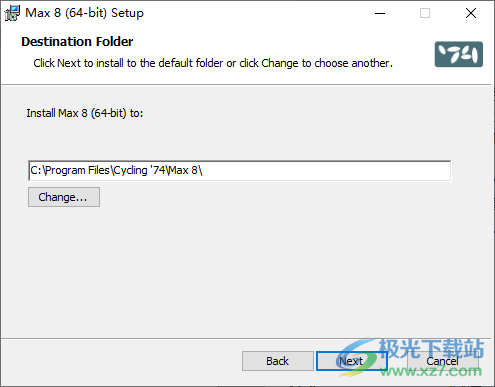Go back with the Back button
The height and width of the screenshot is (387, 495).
[278, 361]
